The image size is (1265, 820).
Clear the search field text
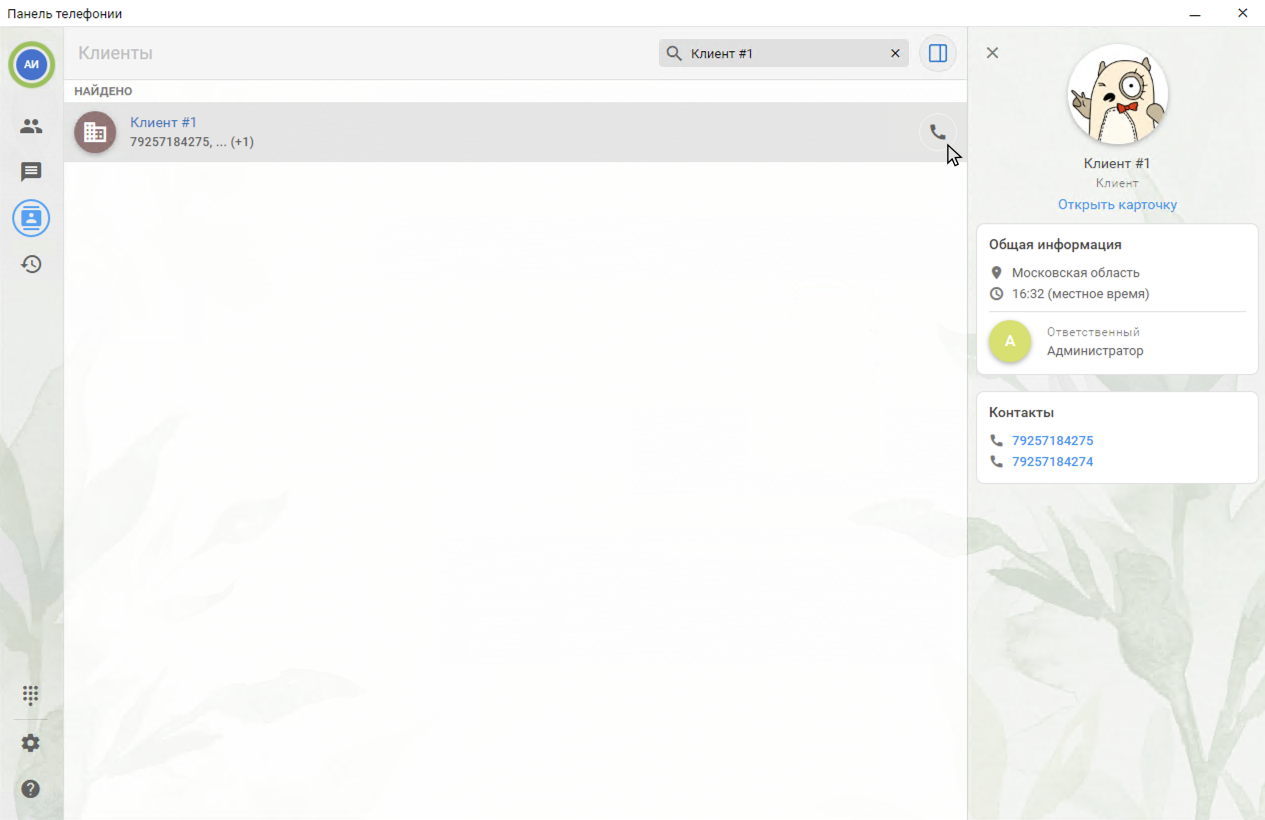[895, 54]
